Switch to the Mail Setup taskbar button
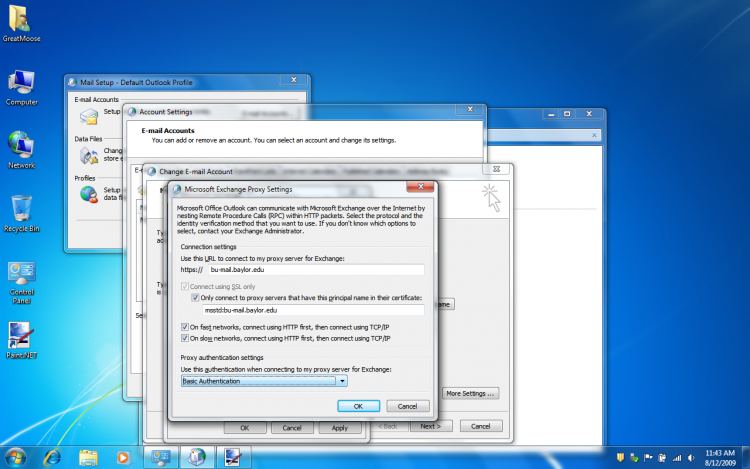This screenshot has width=750, height=469. click(x=197, y=458)
